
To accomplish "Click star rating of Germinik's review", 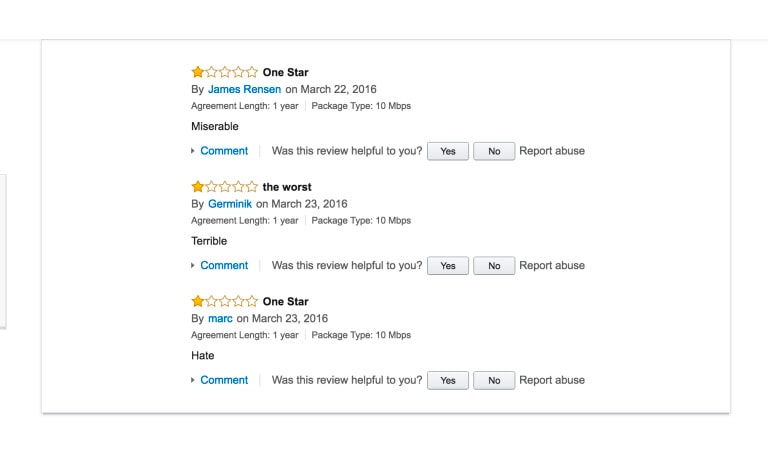I will [224, 187].
